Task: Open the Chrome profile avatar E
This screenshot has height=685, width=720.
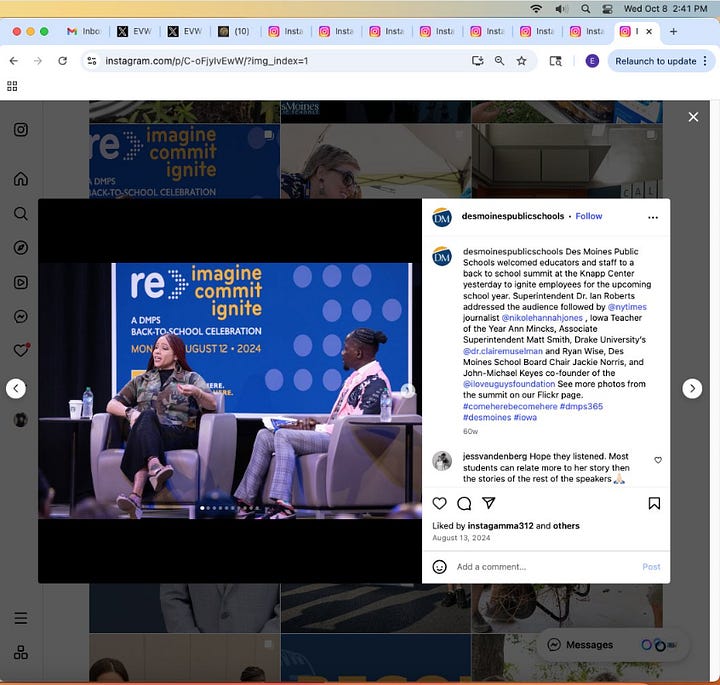Action: (592, 61)
